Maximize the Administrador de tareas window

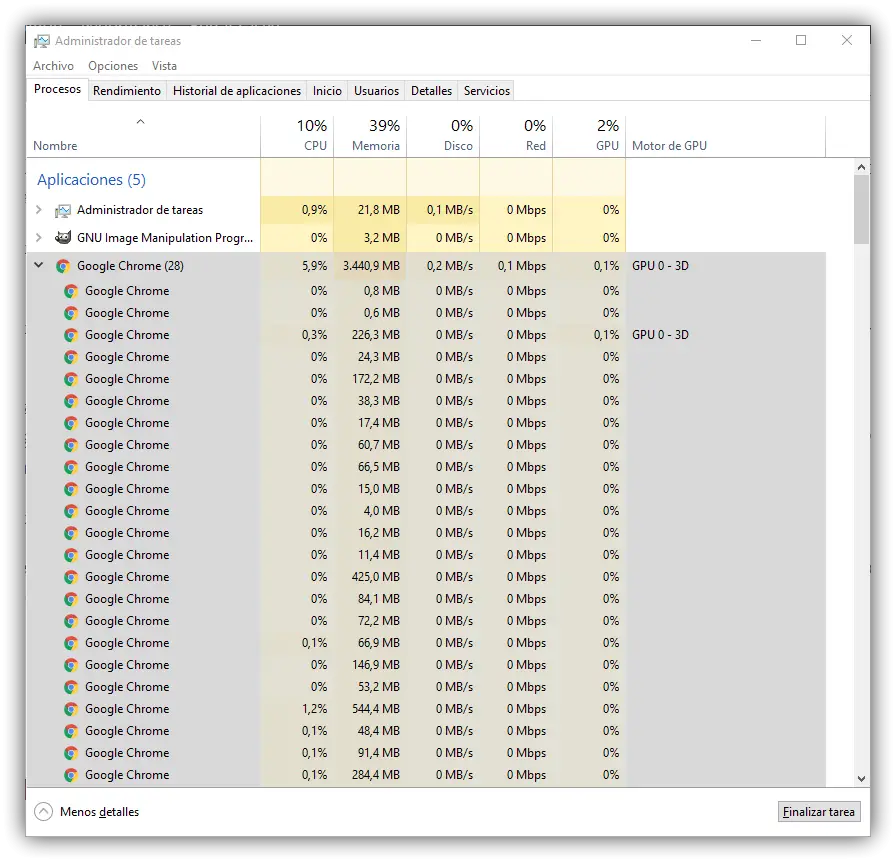[x=801, y=40]
